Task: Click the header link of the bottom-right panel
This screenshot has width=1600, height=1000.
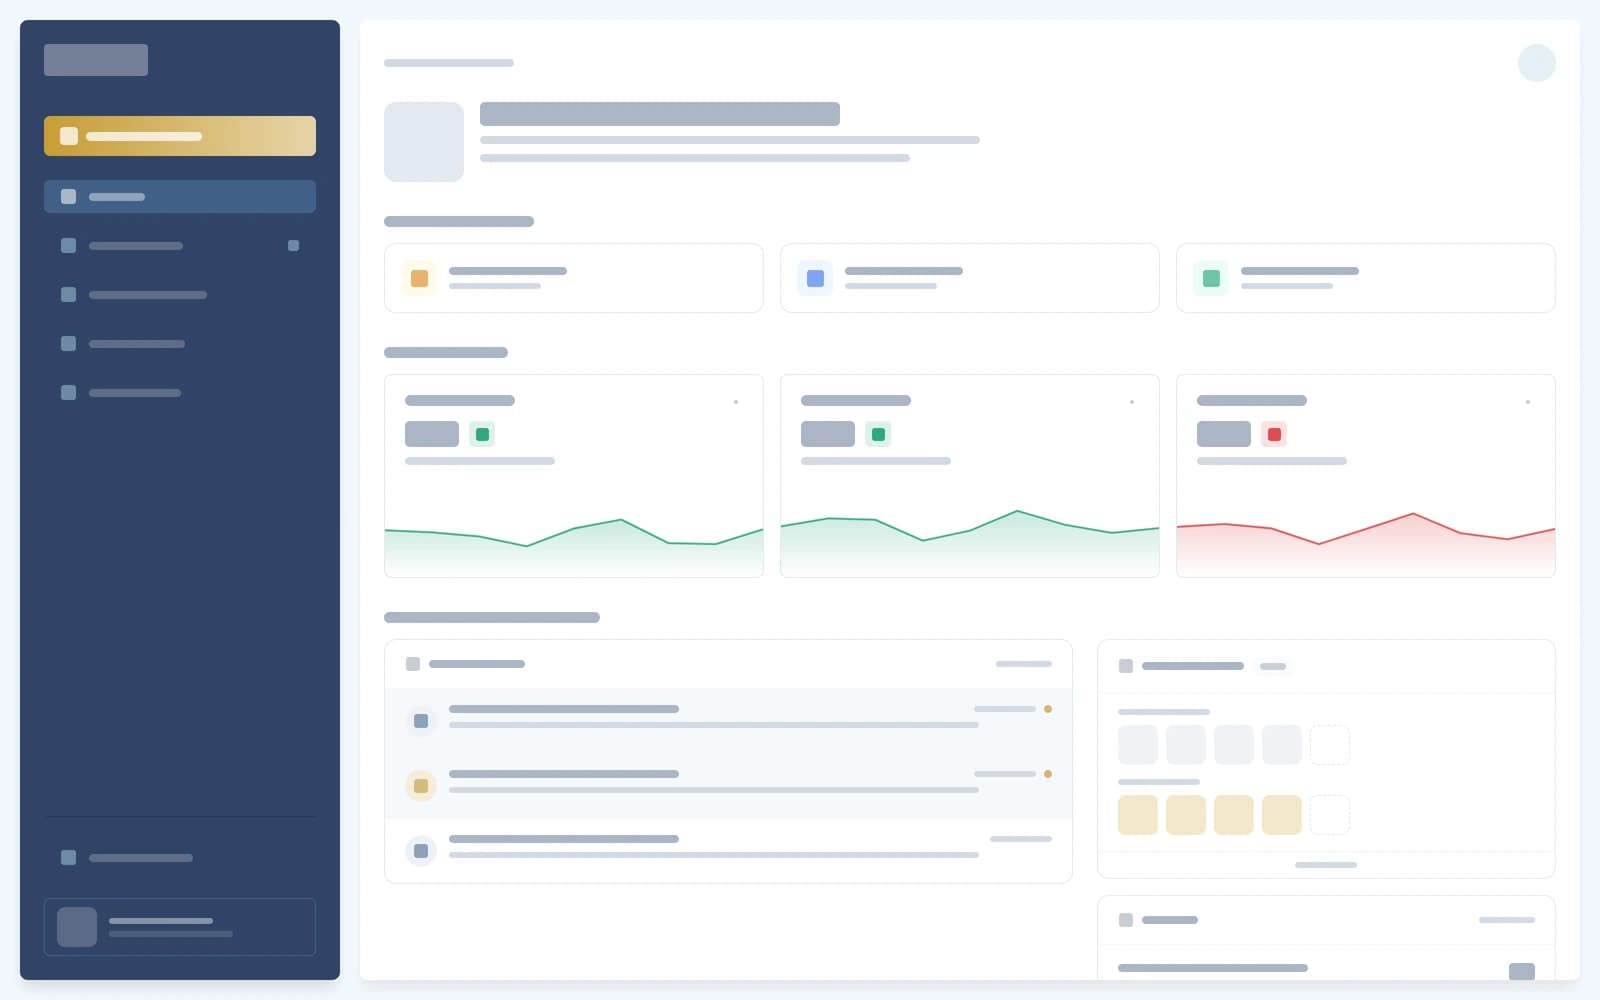Action: (1507, 920)
